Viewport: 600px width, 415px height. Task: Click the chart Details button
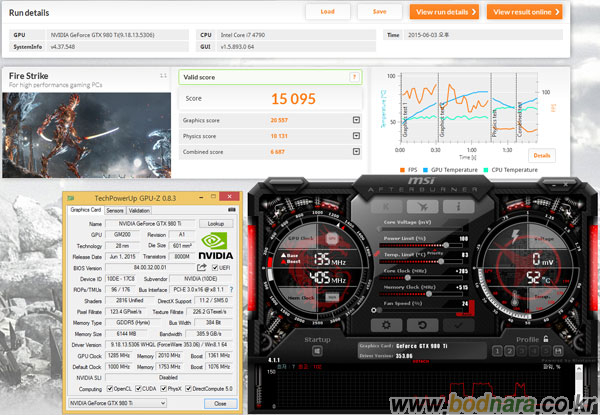(x=542, y=156)
